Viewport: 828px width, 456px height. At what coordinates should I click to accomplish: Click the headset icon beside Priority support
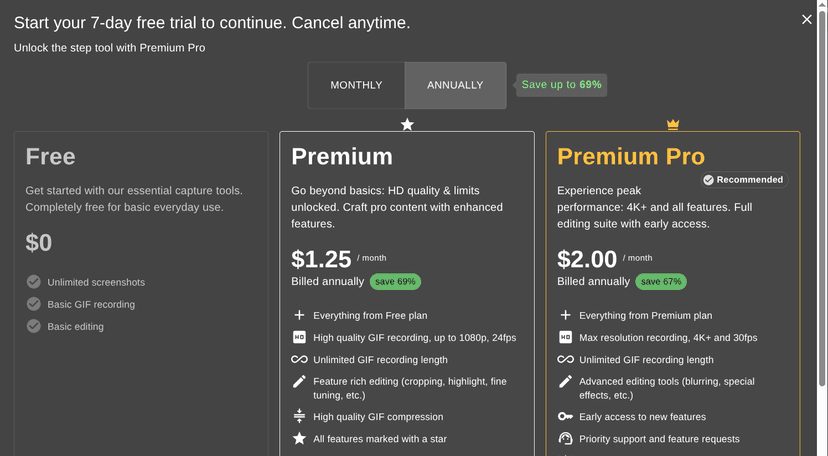pyautogui.click(x=565, y=439)
